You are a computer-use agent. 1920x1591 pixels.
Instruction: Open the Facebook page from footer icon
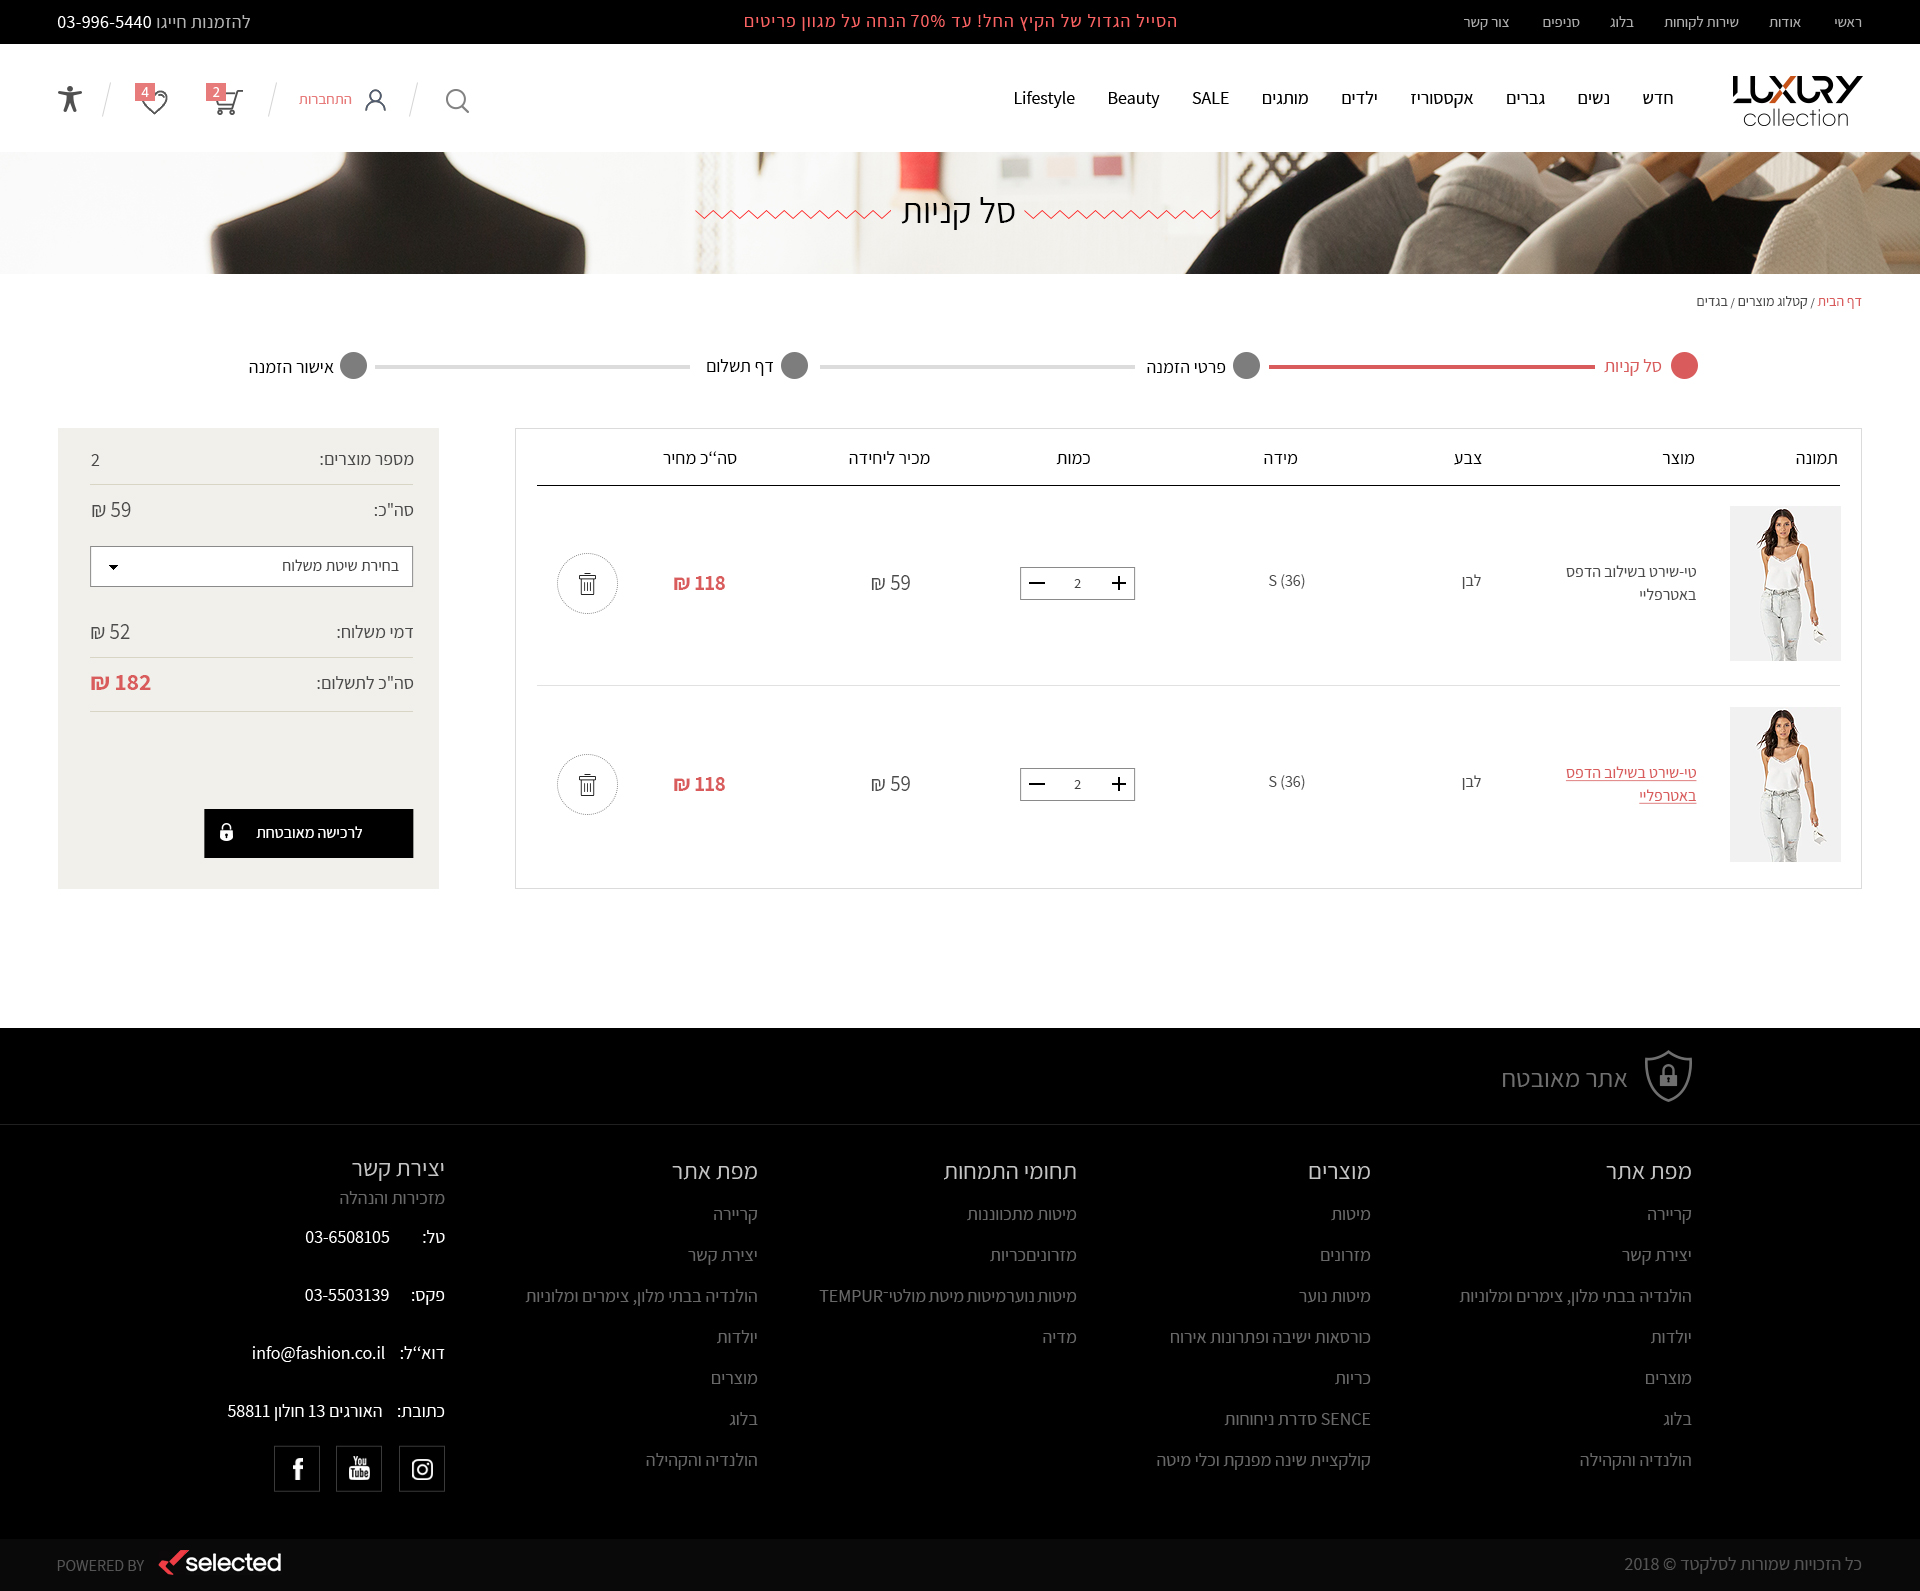[x=297, y=1469]
